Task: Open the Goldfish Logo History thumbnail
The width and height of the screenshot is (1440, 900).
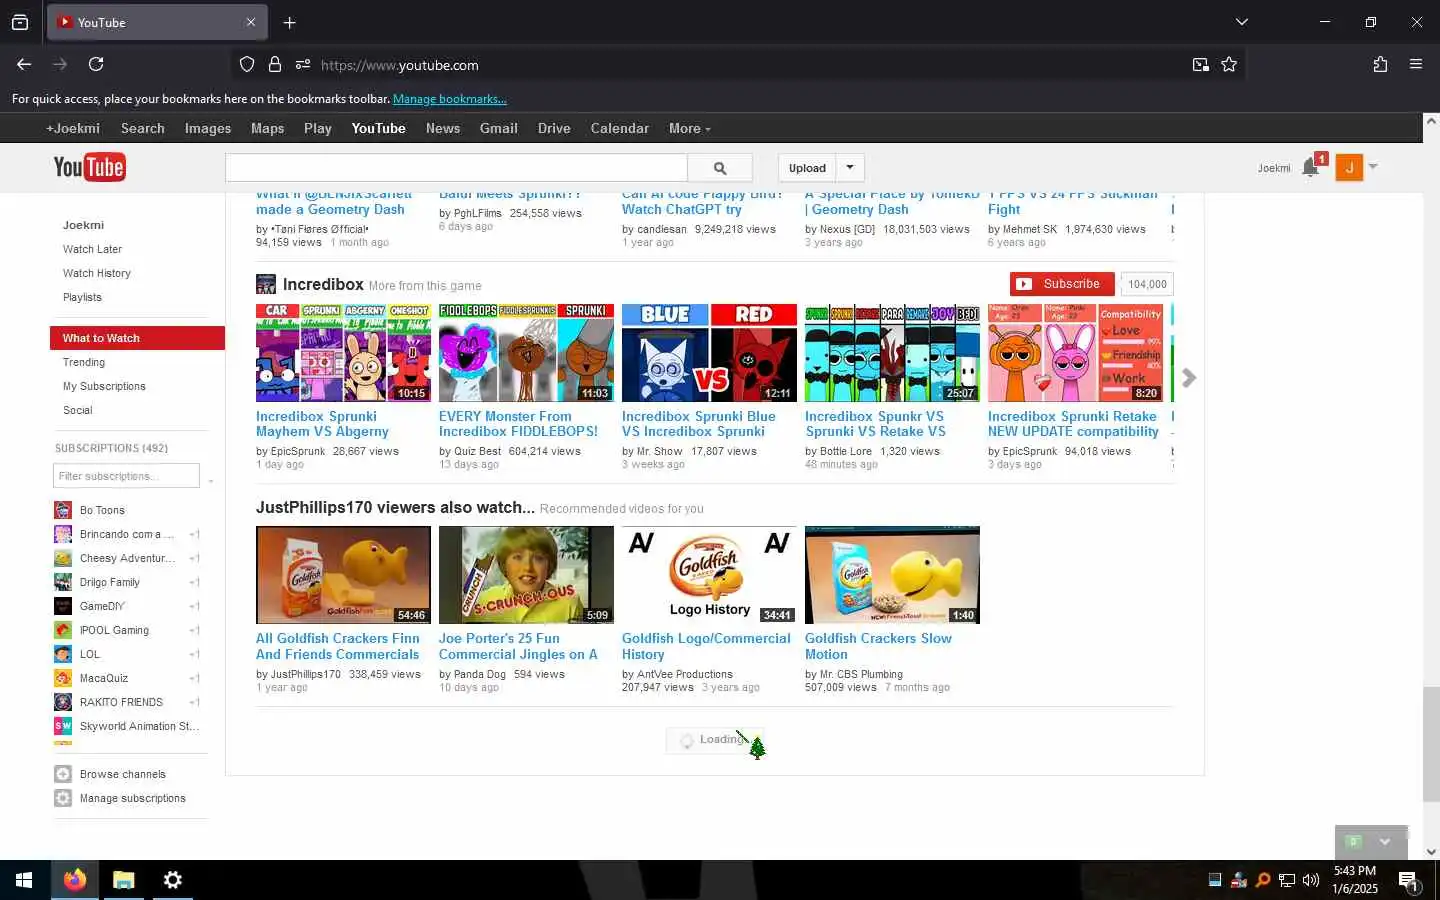Action: coord(709,575)
